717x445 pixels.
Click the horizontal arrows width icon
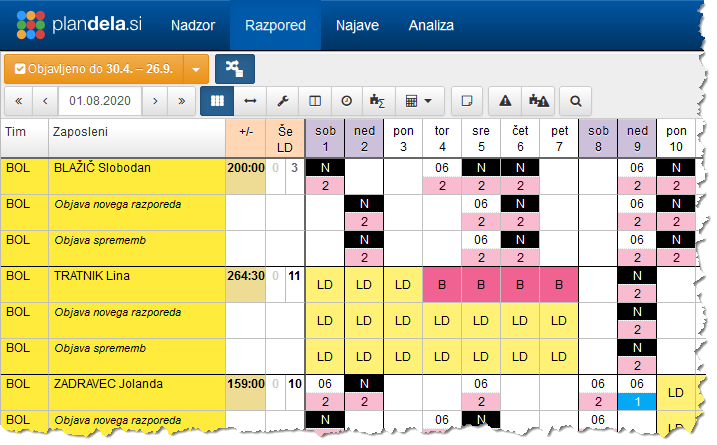pos(250,100)
